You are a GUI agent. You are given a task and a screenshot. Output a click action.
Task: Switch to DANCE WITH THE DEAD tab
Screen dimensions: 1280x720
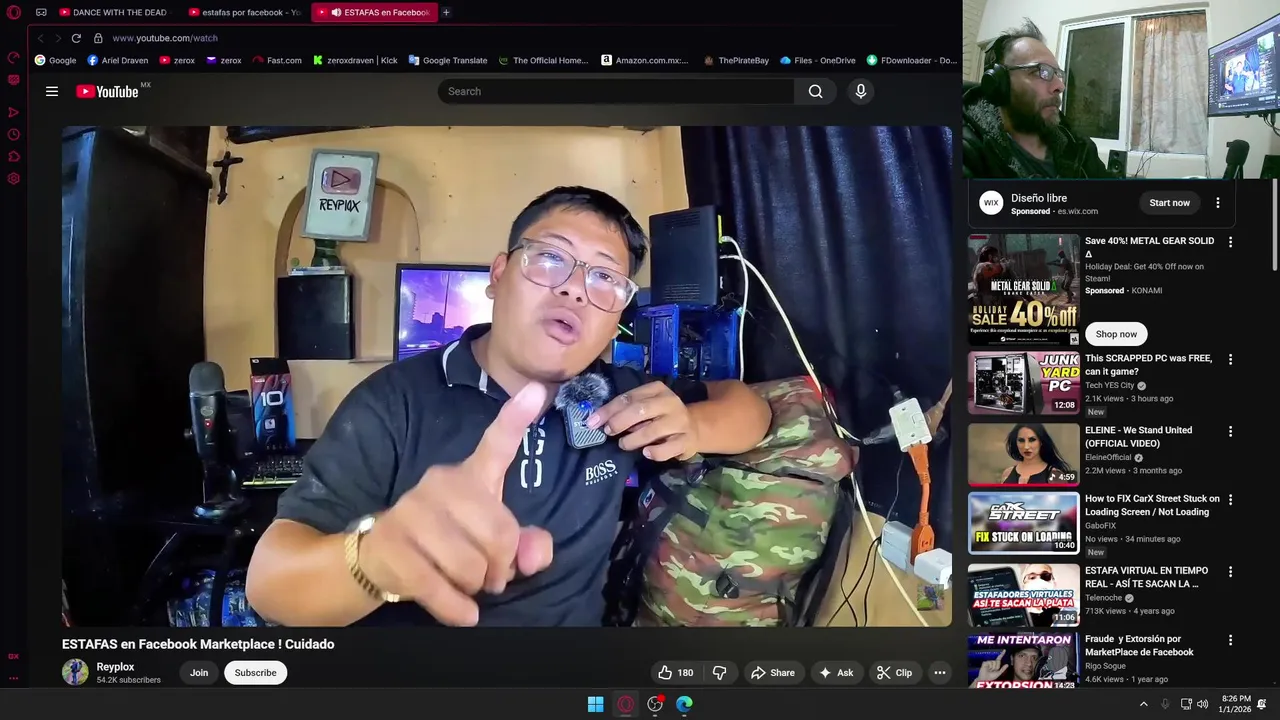[113, 12]
